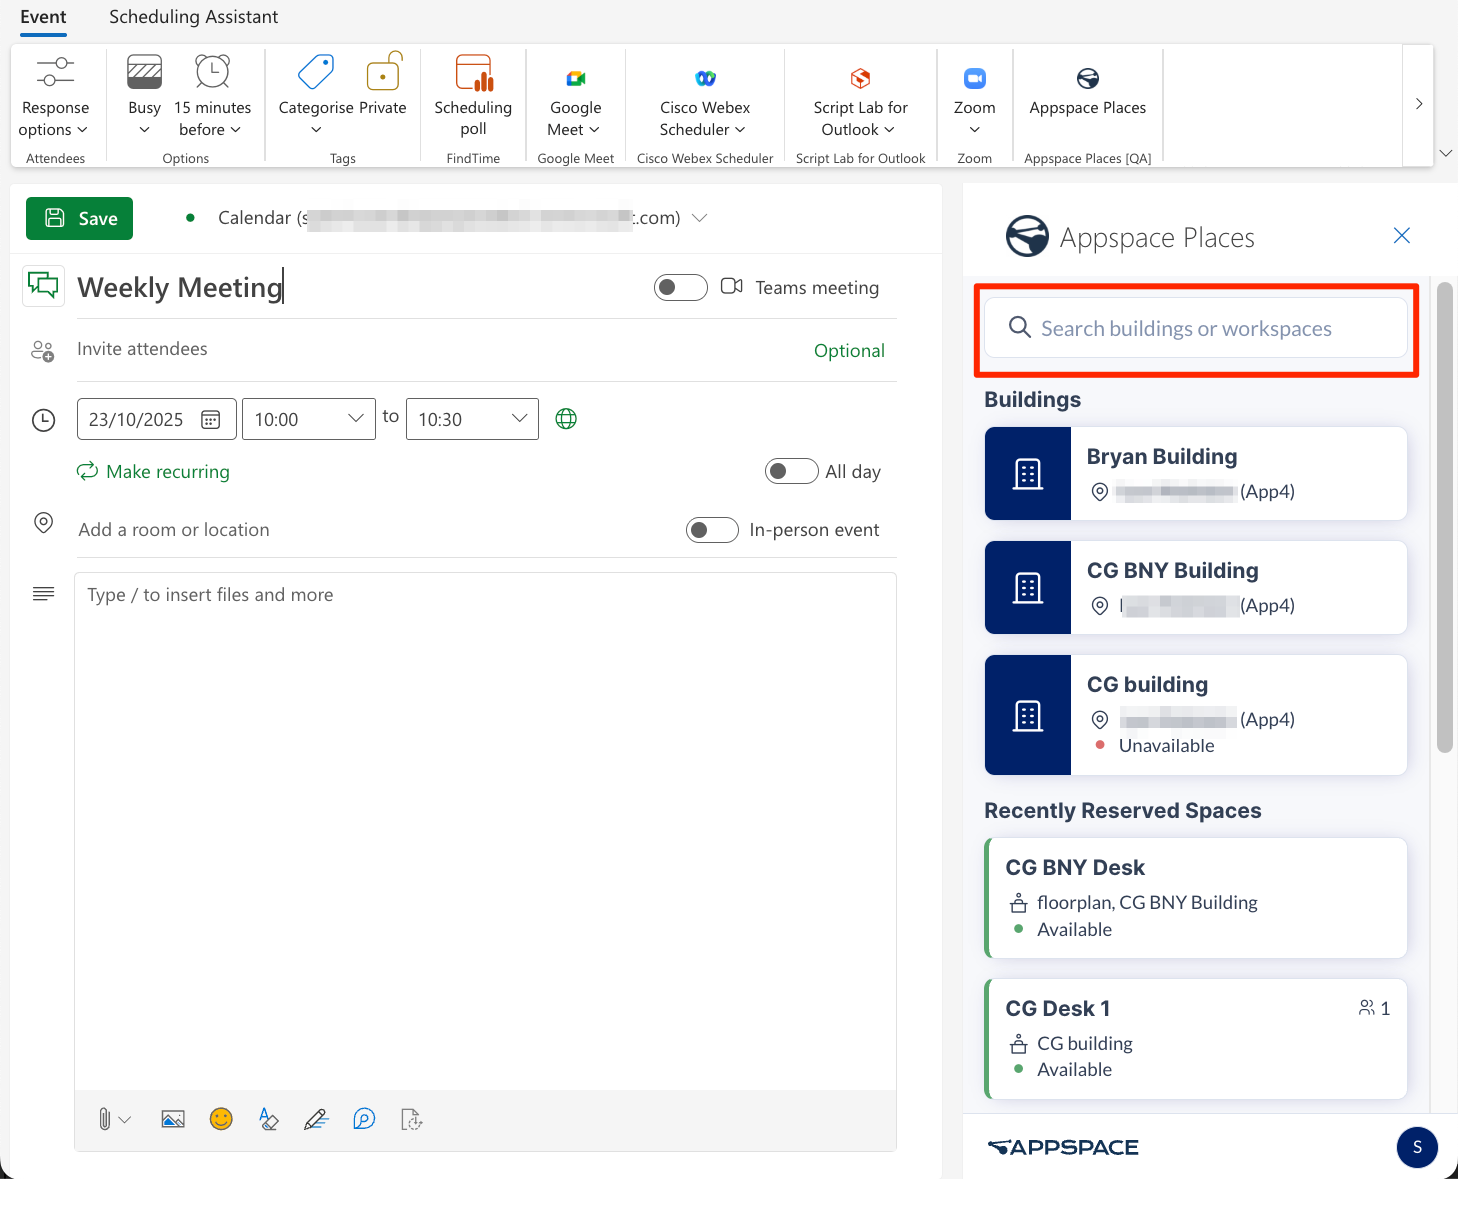Screen dimensions: 1458x1220
Task: Open the emoji picker
Action: (x=221, y=1119)
